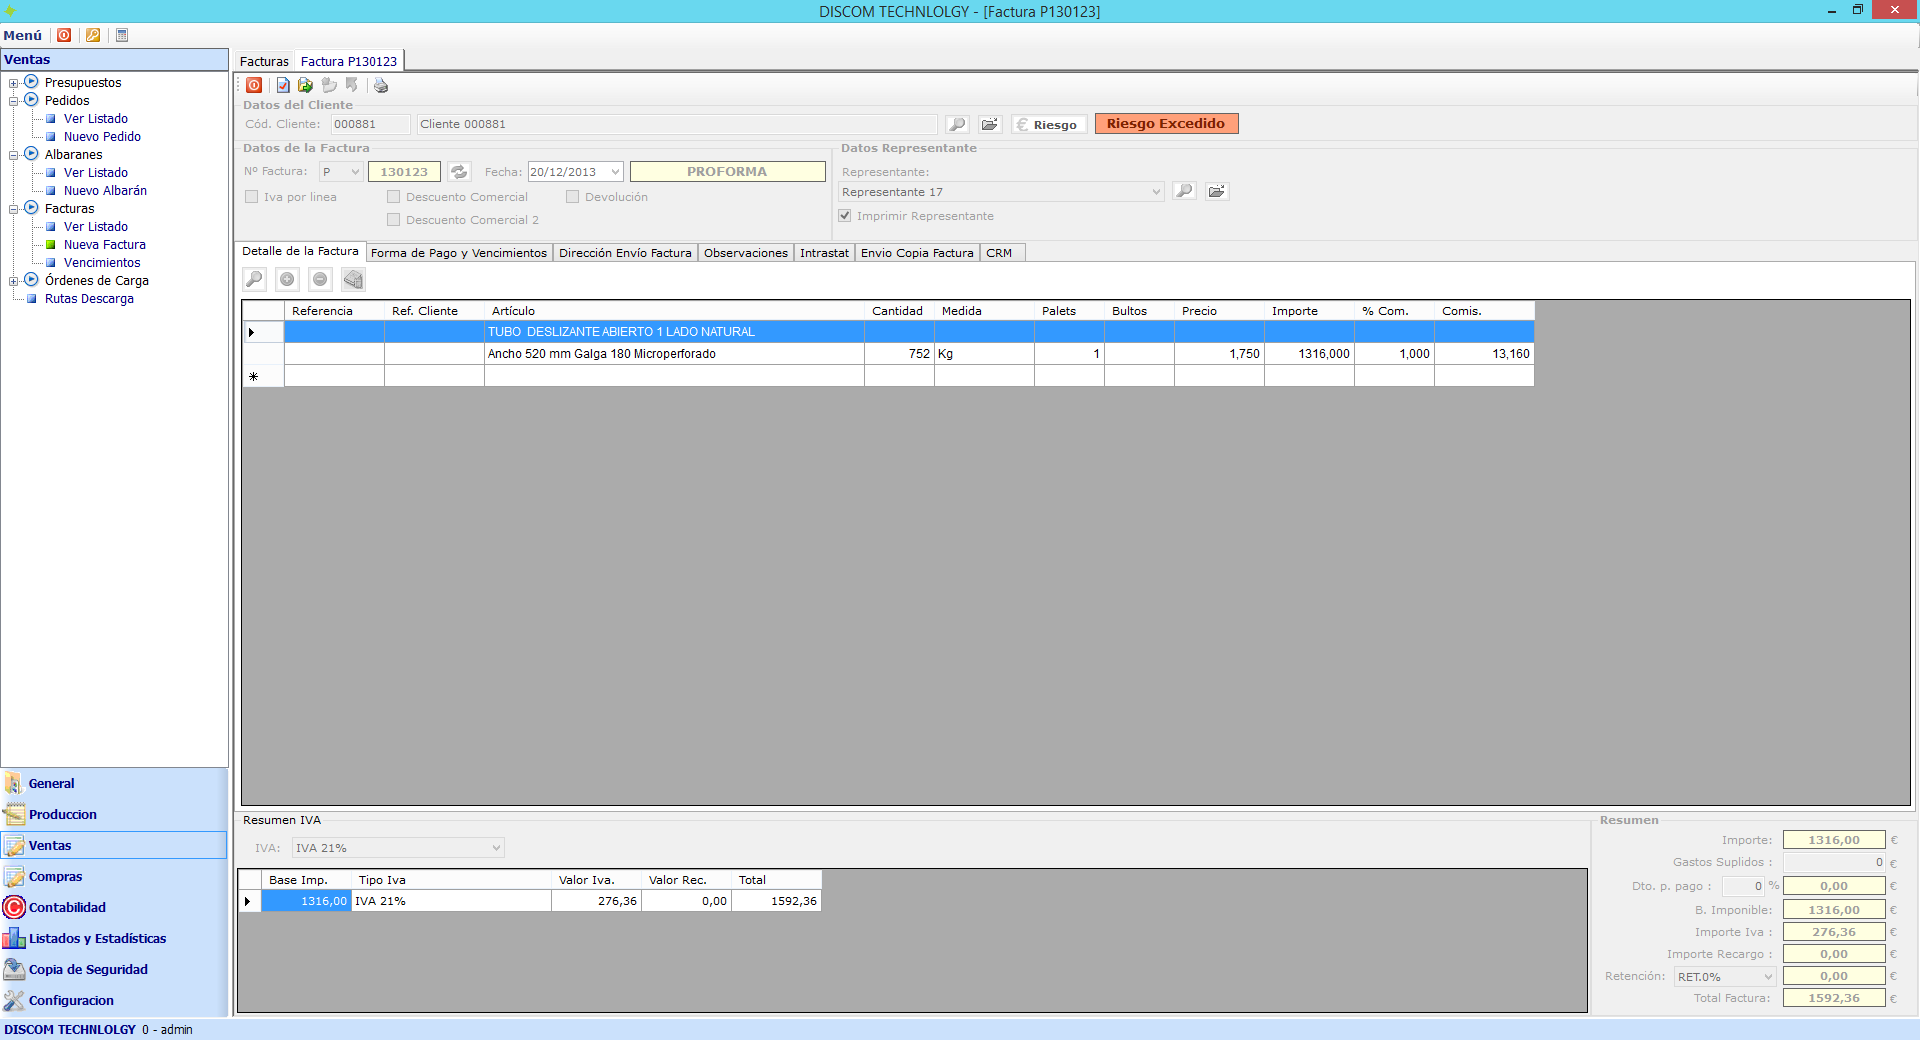
Task: Expand the Presupuestos tree node
Action: tap(14, 83)
